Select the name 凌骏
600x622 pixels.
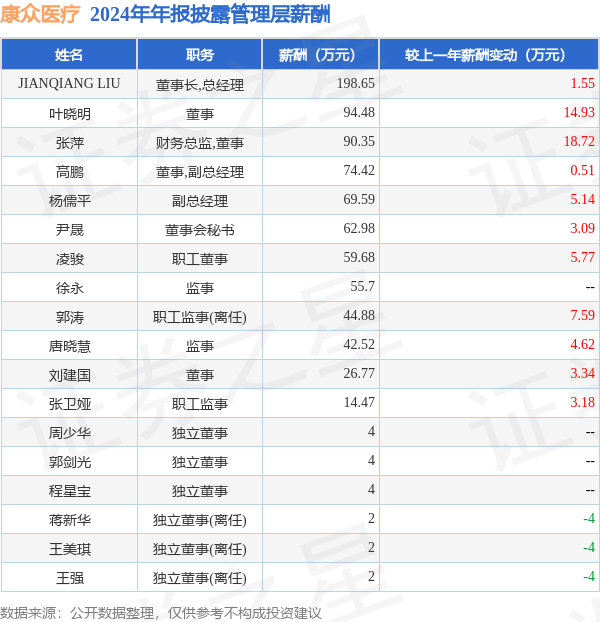pos(70,259)
